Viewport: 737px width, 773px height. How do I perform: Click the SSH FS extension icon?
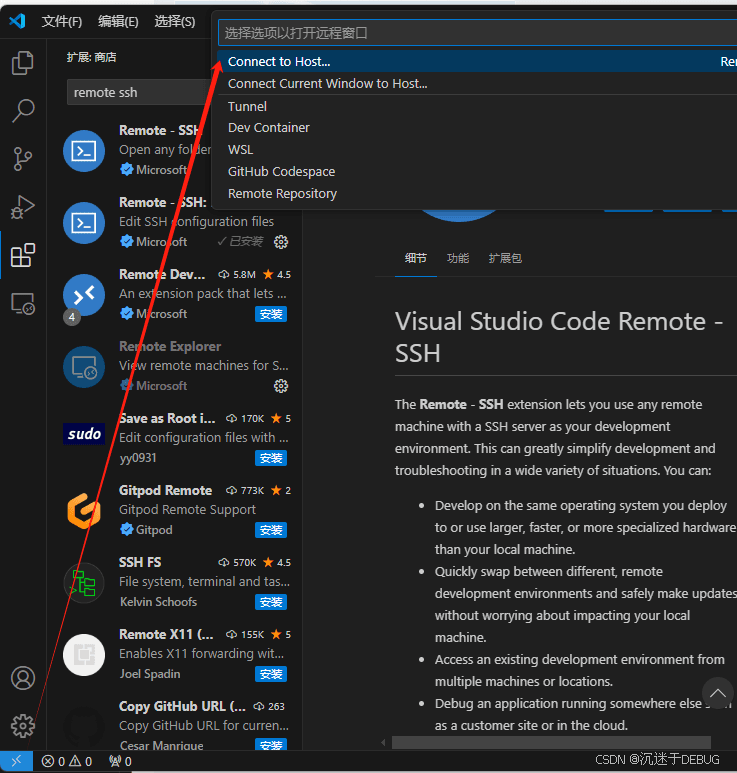(x=84, y=583)
